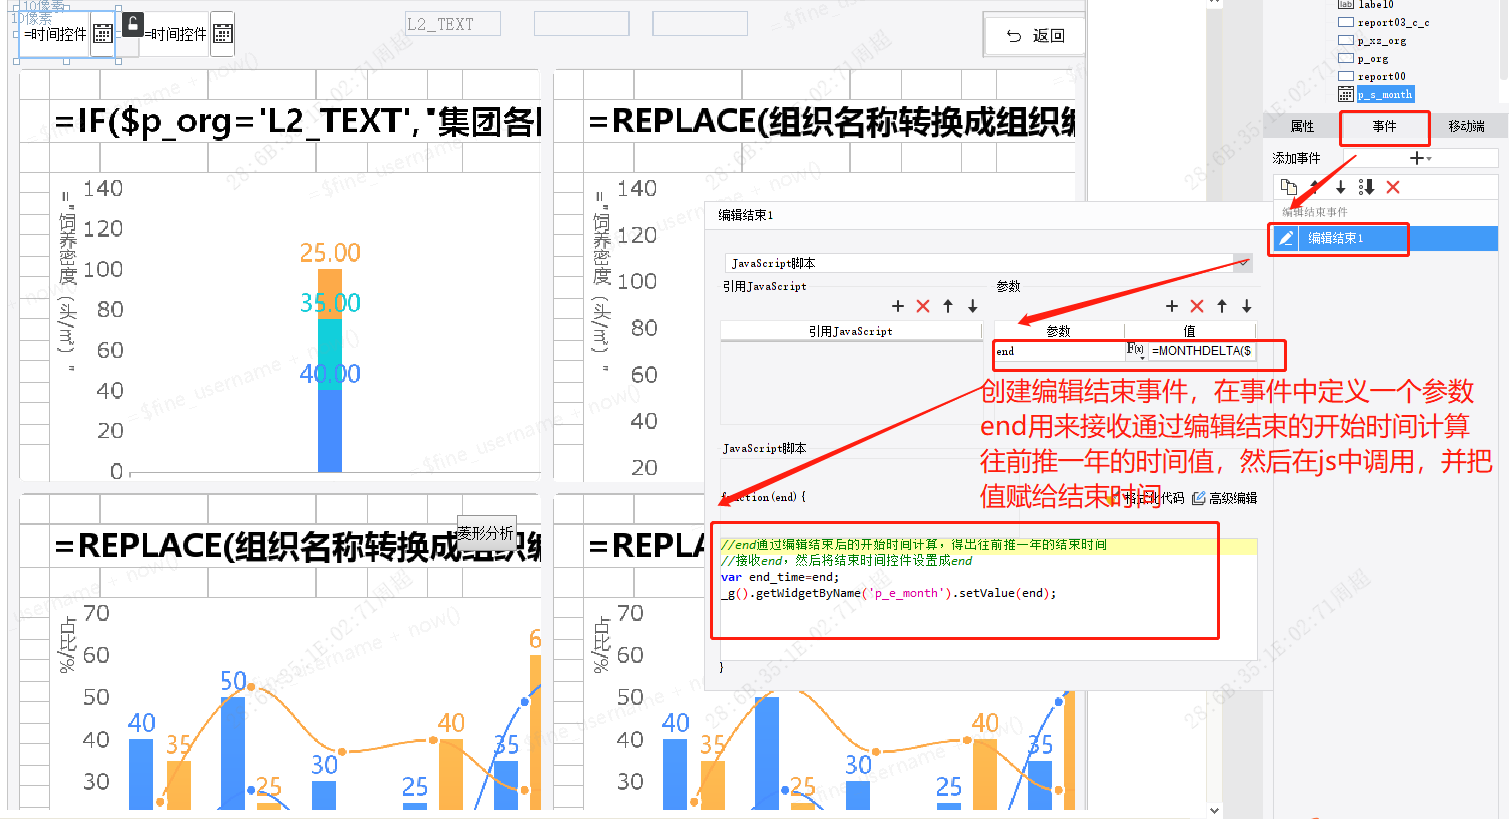Switch to the 事件 tab
This screenshot has height=819, width=1509.
coord(1384,126)
